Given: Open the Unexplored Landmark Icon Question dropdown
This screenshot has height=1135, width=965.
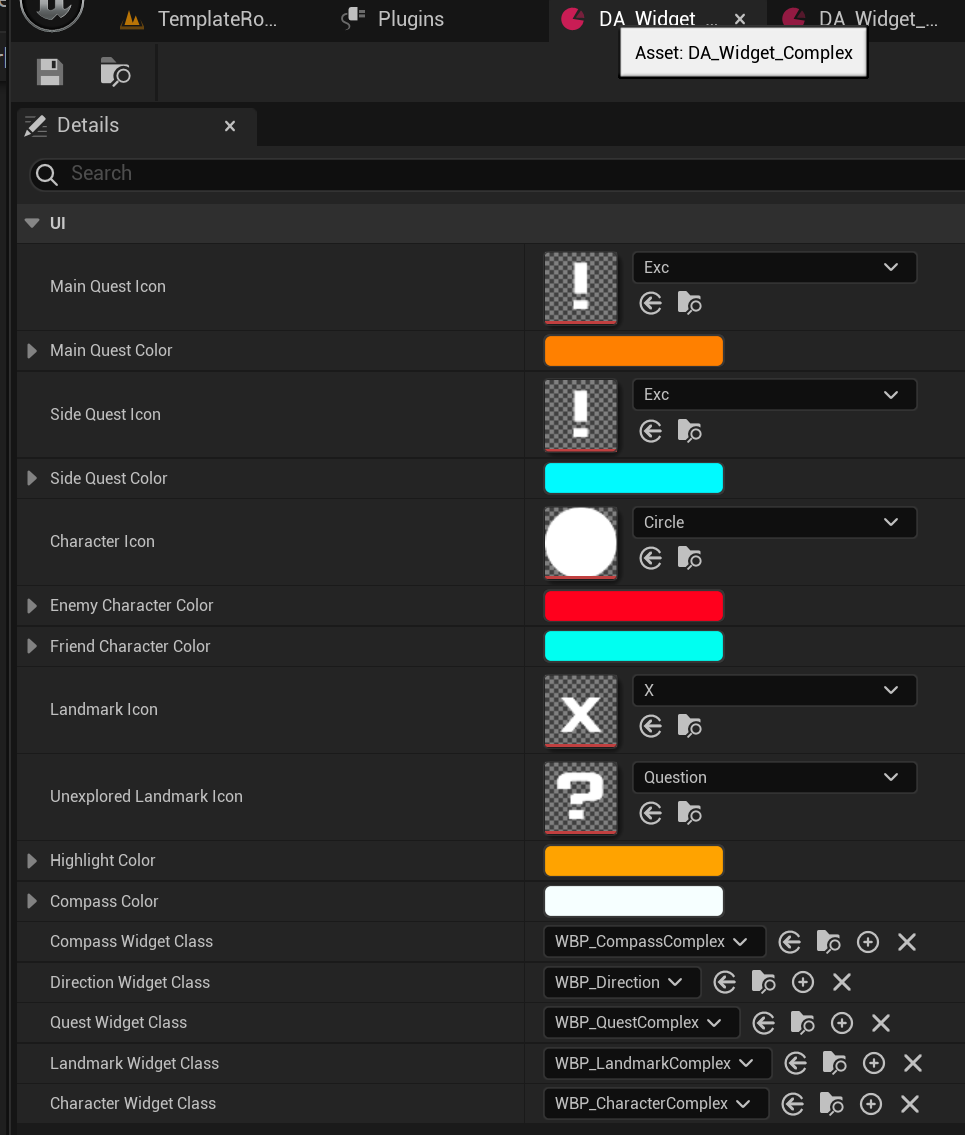Looking at the screenshot, I should pos(774,777).
